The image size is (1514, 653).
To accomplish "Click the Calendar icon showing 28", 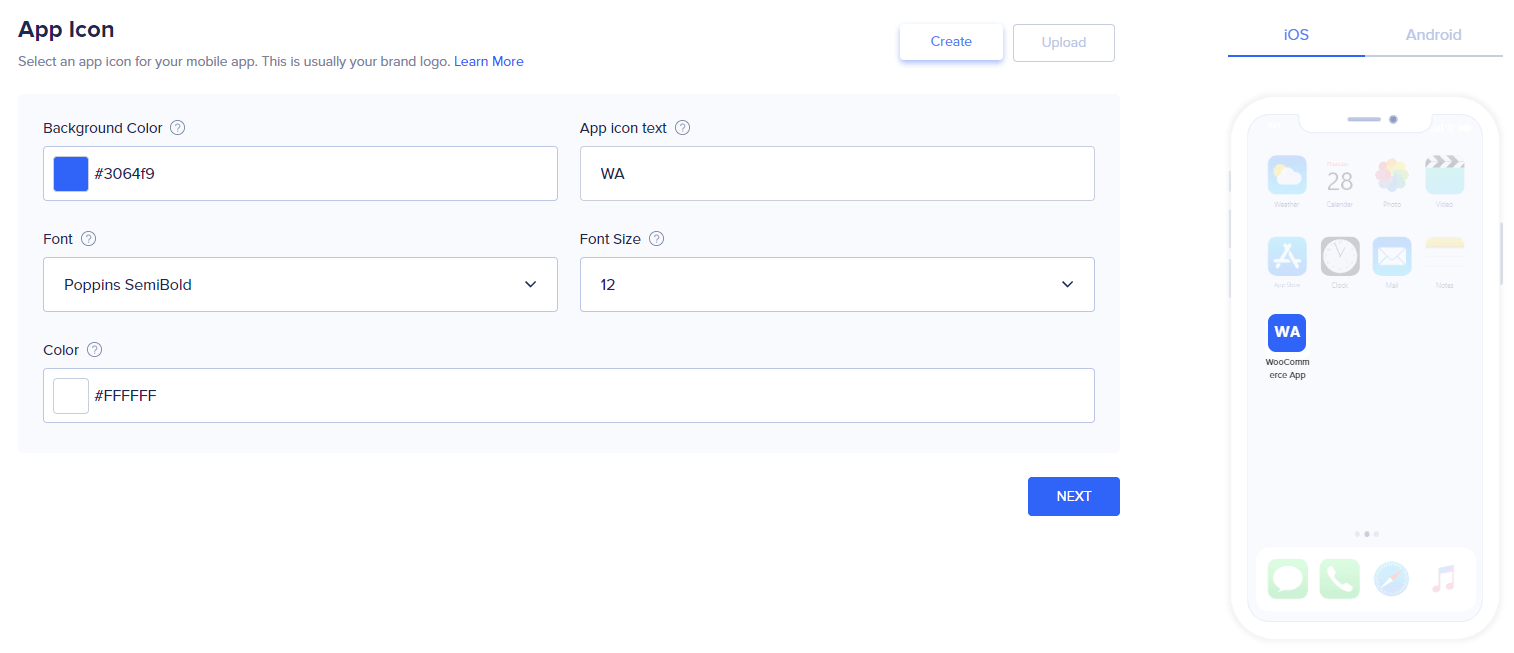I will [x=1340, y=176].
